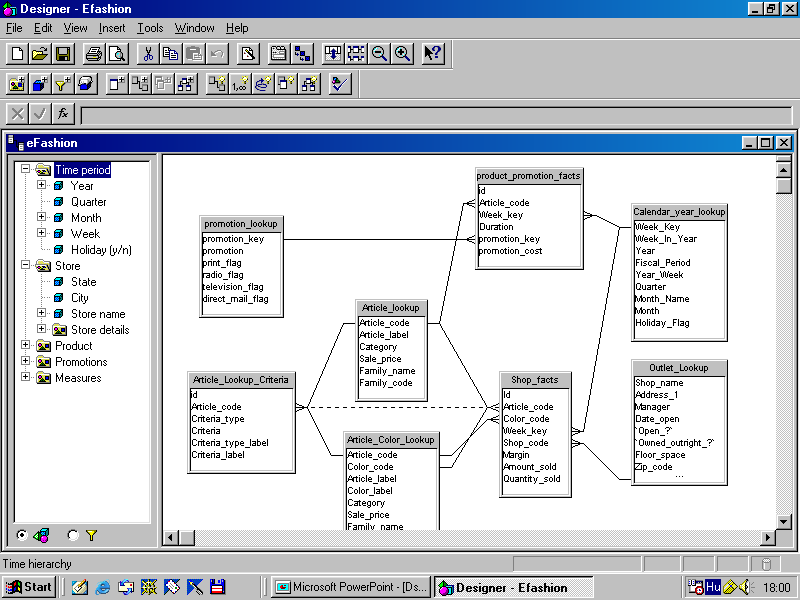Screen dimensions: 800x600
Task: Expand the Promotions class
Action: [x=26, y=361]
